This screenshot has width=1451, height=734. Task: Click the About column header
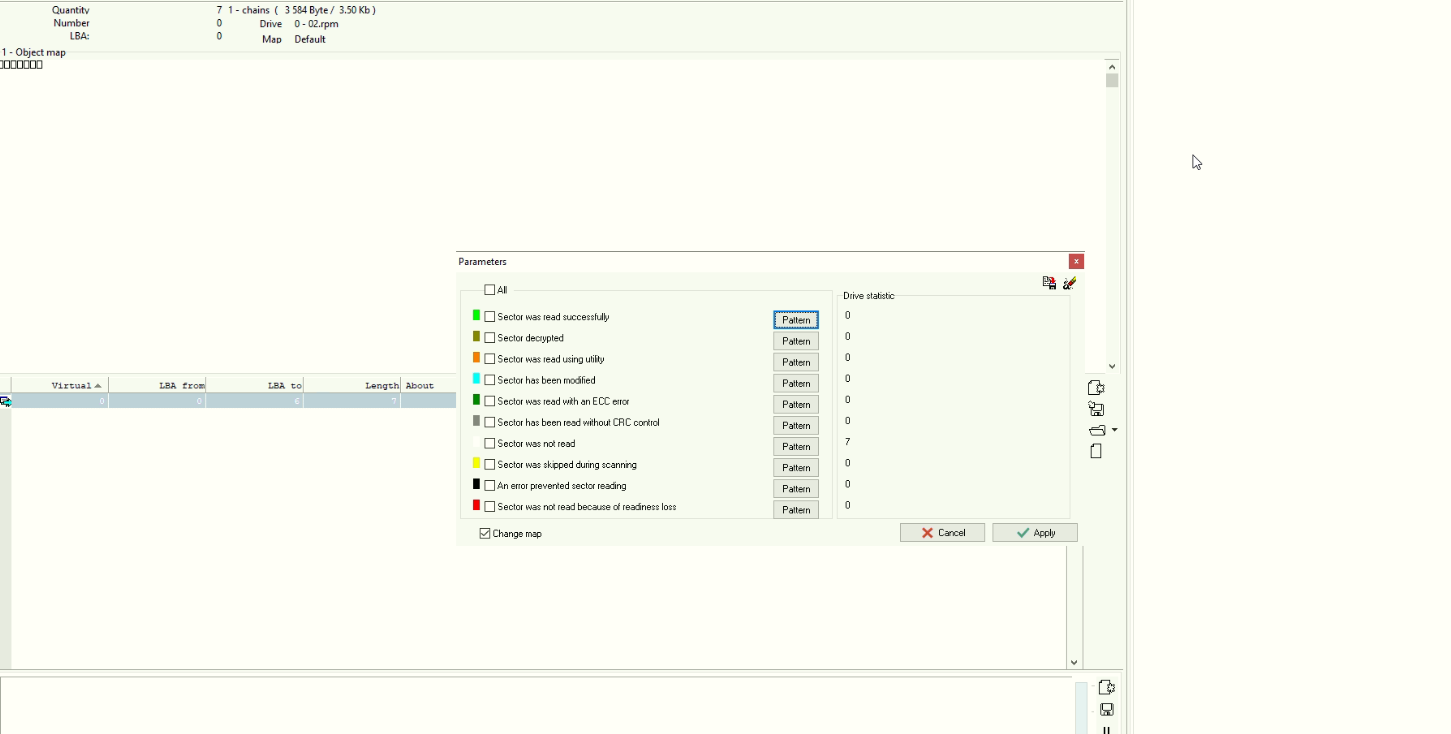428,385
